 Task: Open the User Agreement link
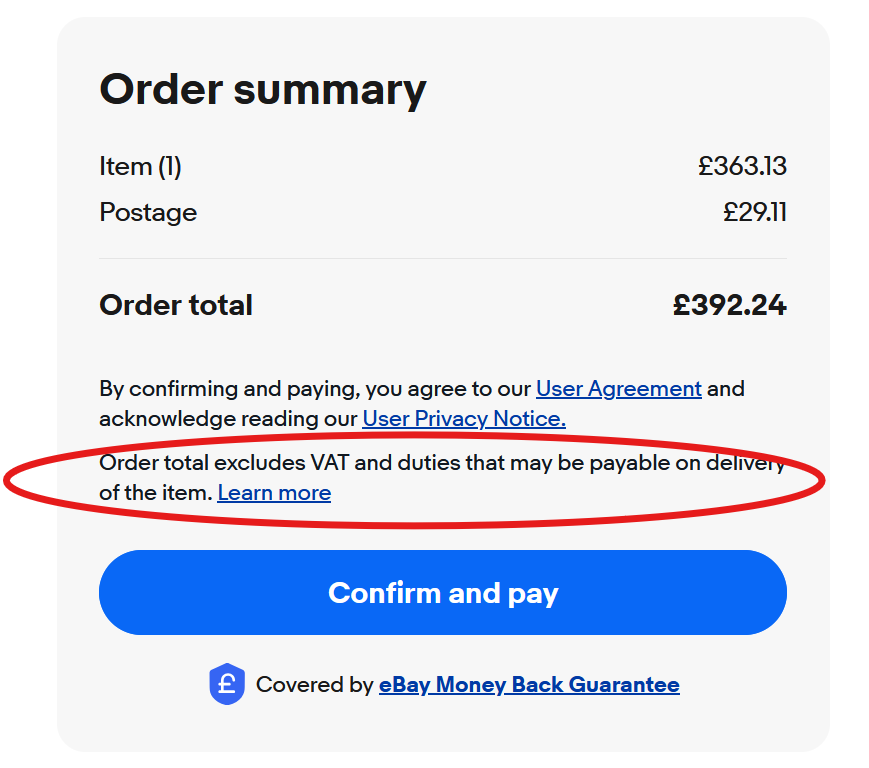pos(618,388)
